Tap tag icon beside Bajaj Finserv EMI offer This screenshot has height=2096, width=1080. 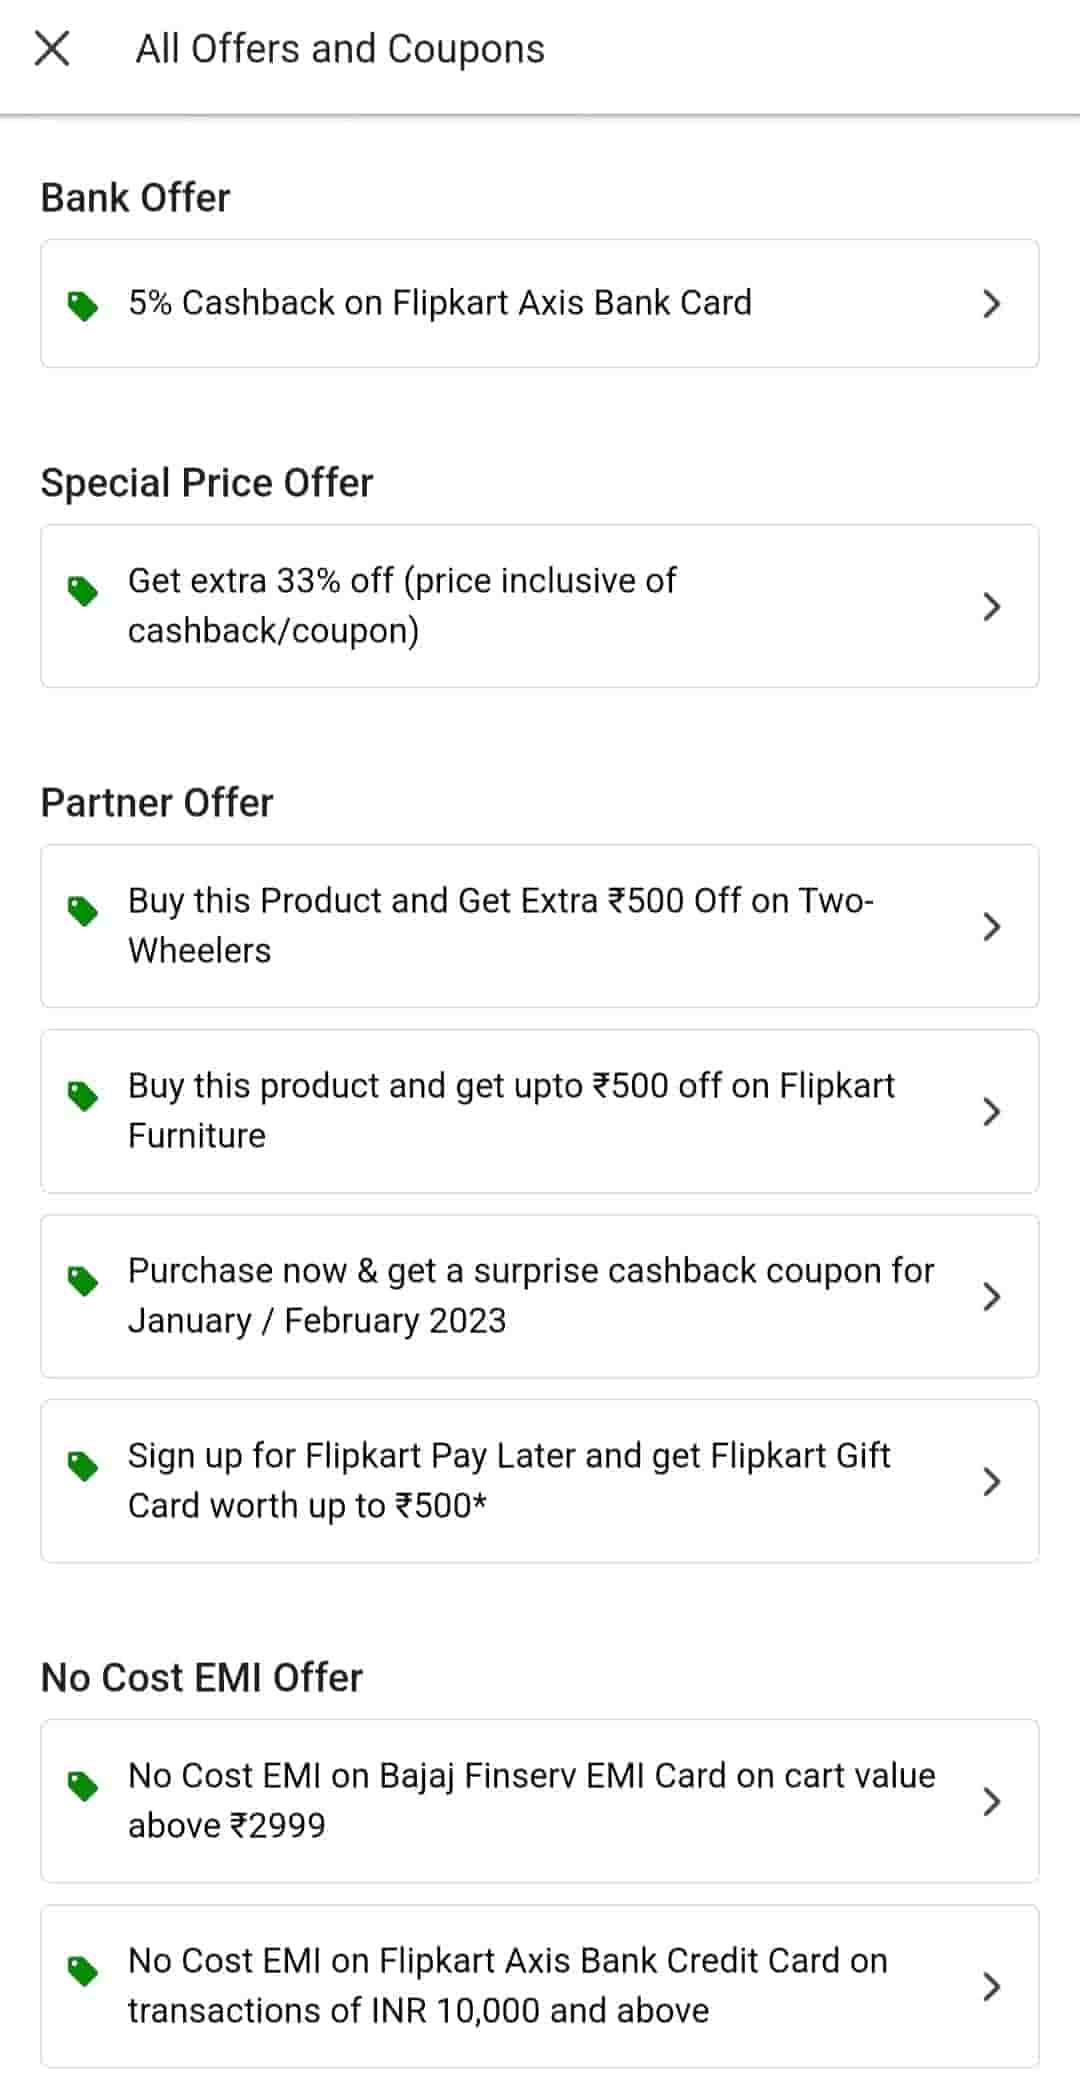82,1786
